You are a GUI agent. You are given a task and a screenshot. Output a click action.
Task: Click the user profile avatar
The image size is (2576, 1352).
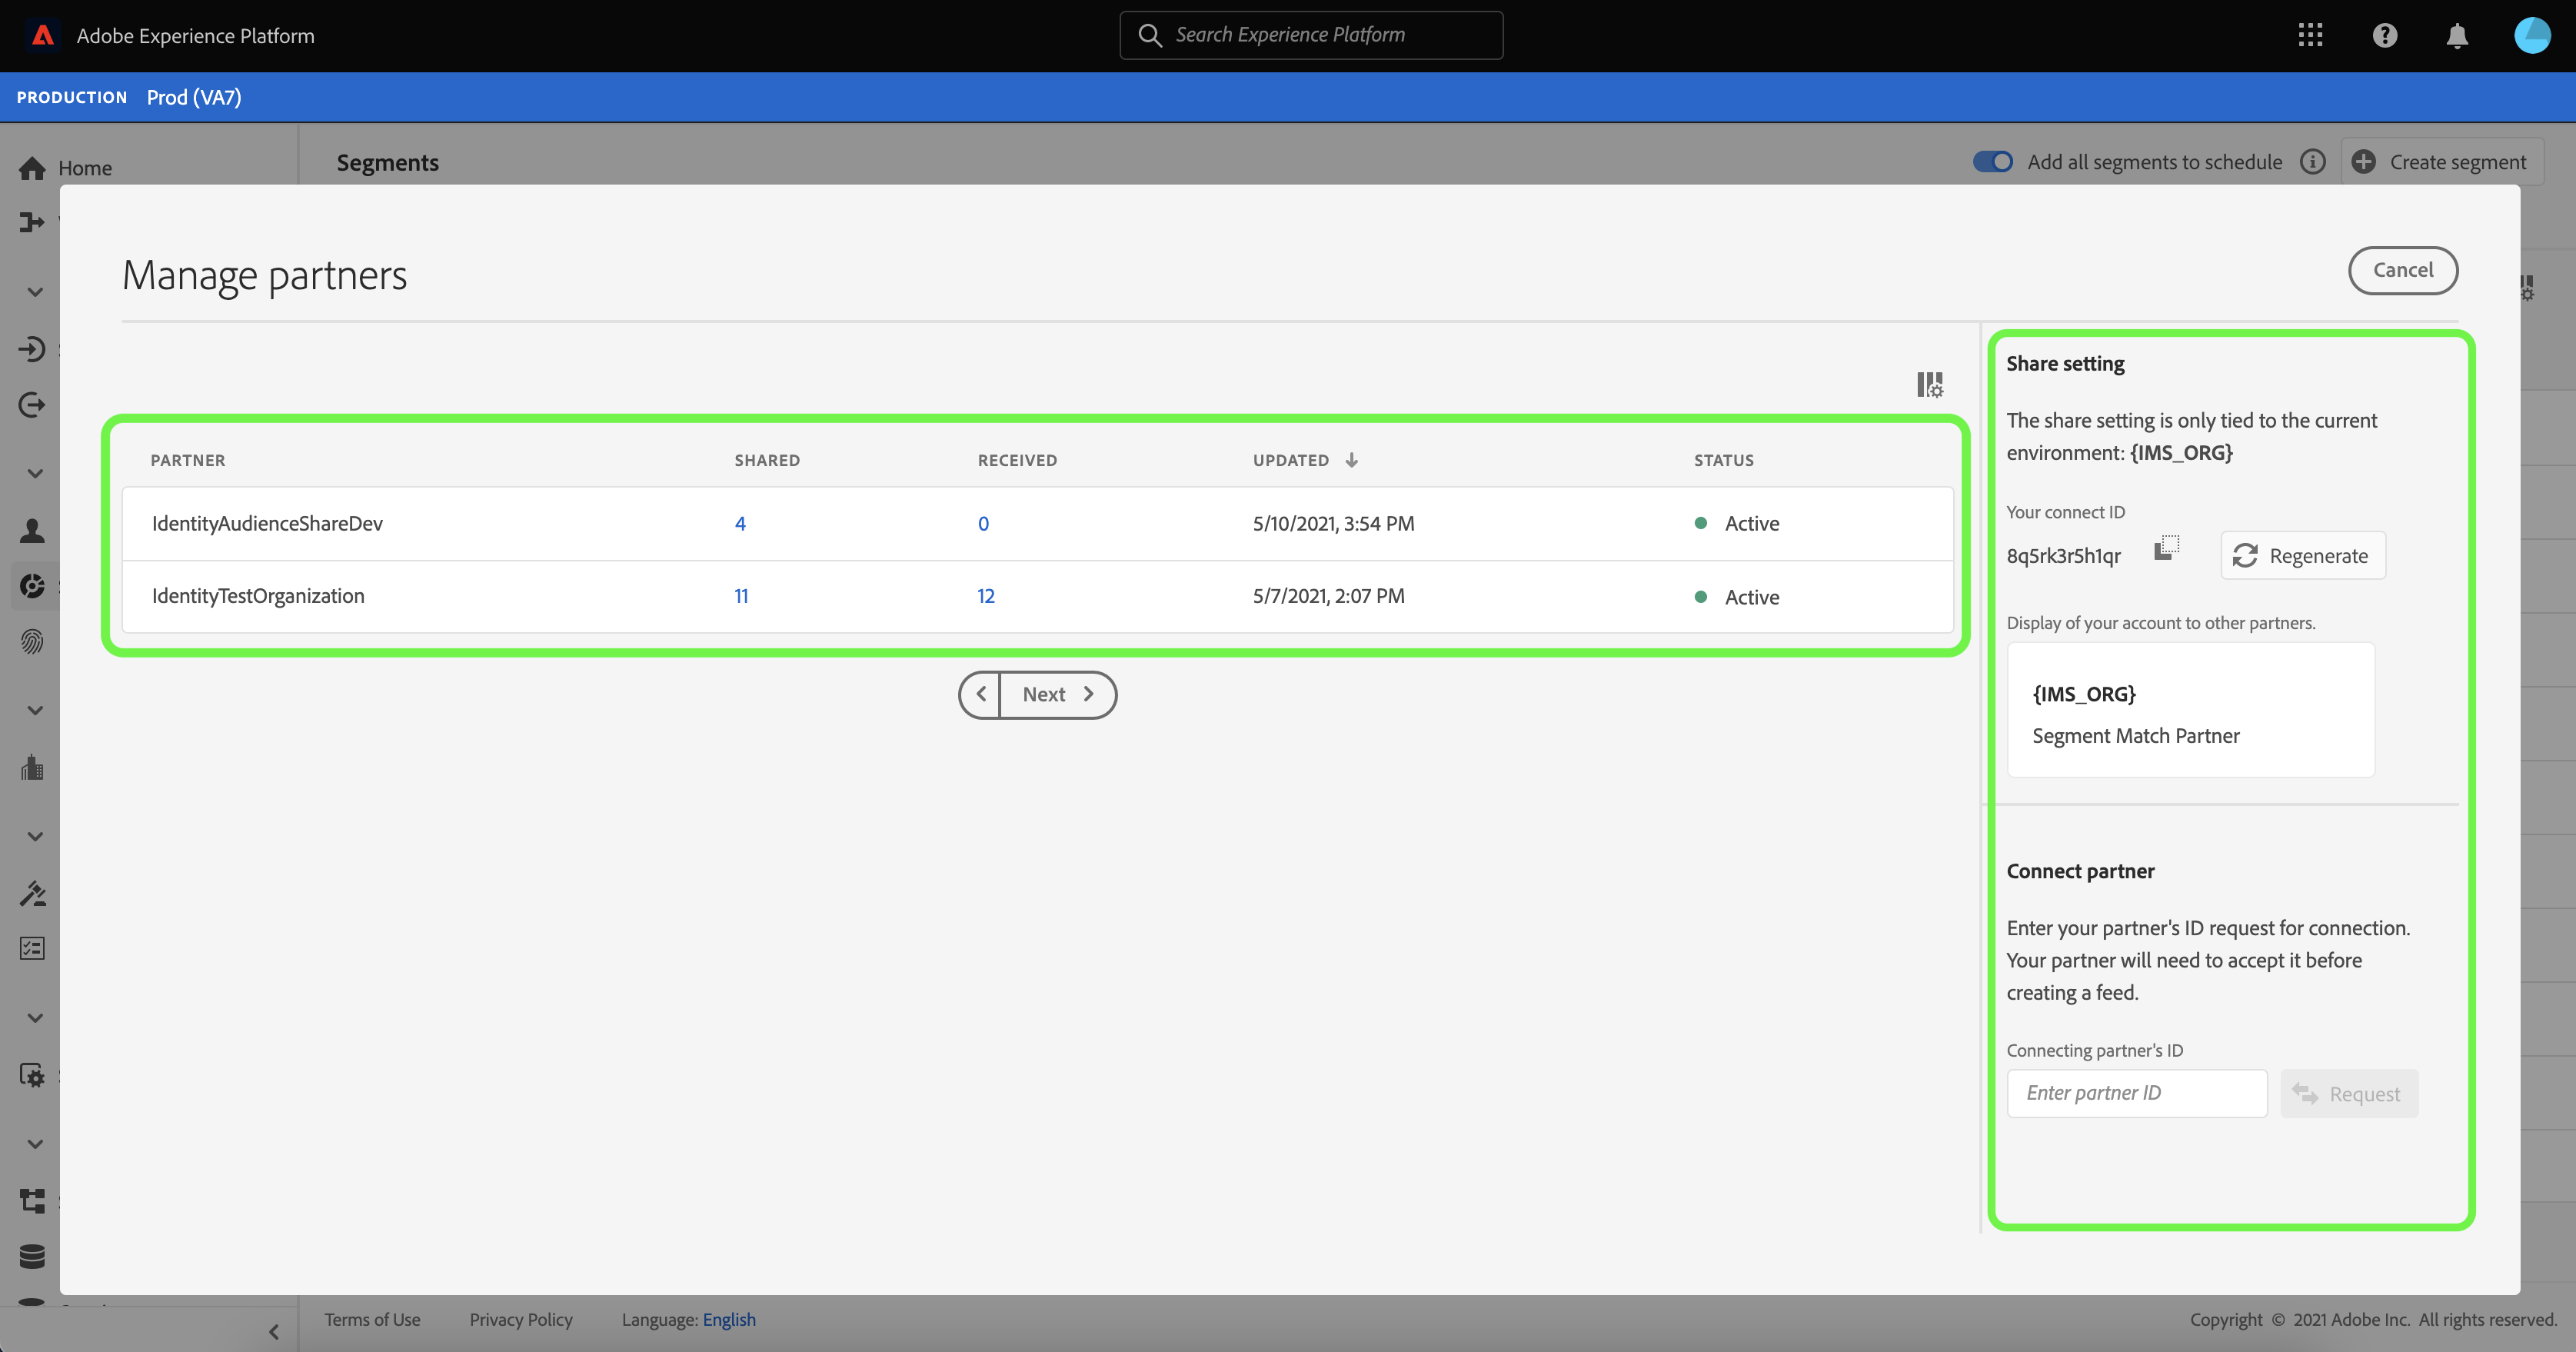2532,36
